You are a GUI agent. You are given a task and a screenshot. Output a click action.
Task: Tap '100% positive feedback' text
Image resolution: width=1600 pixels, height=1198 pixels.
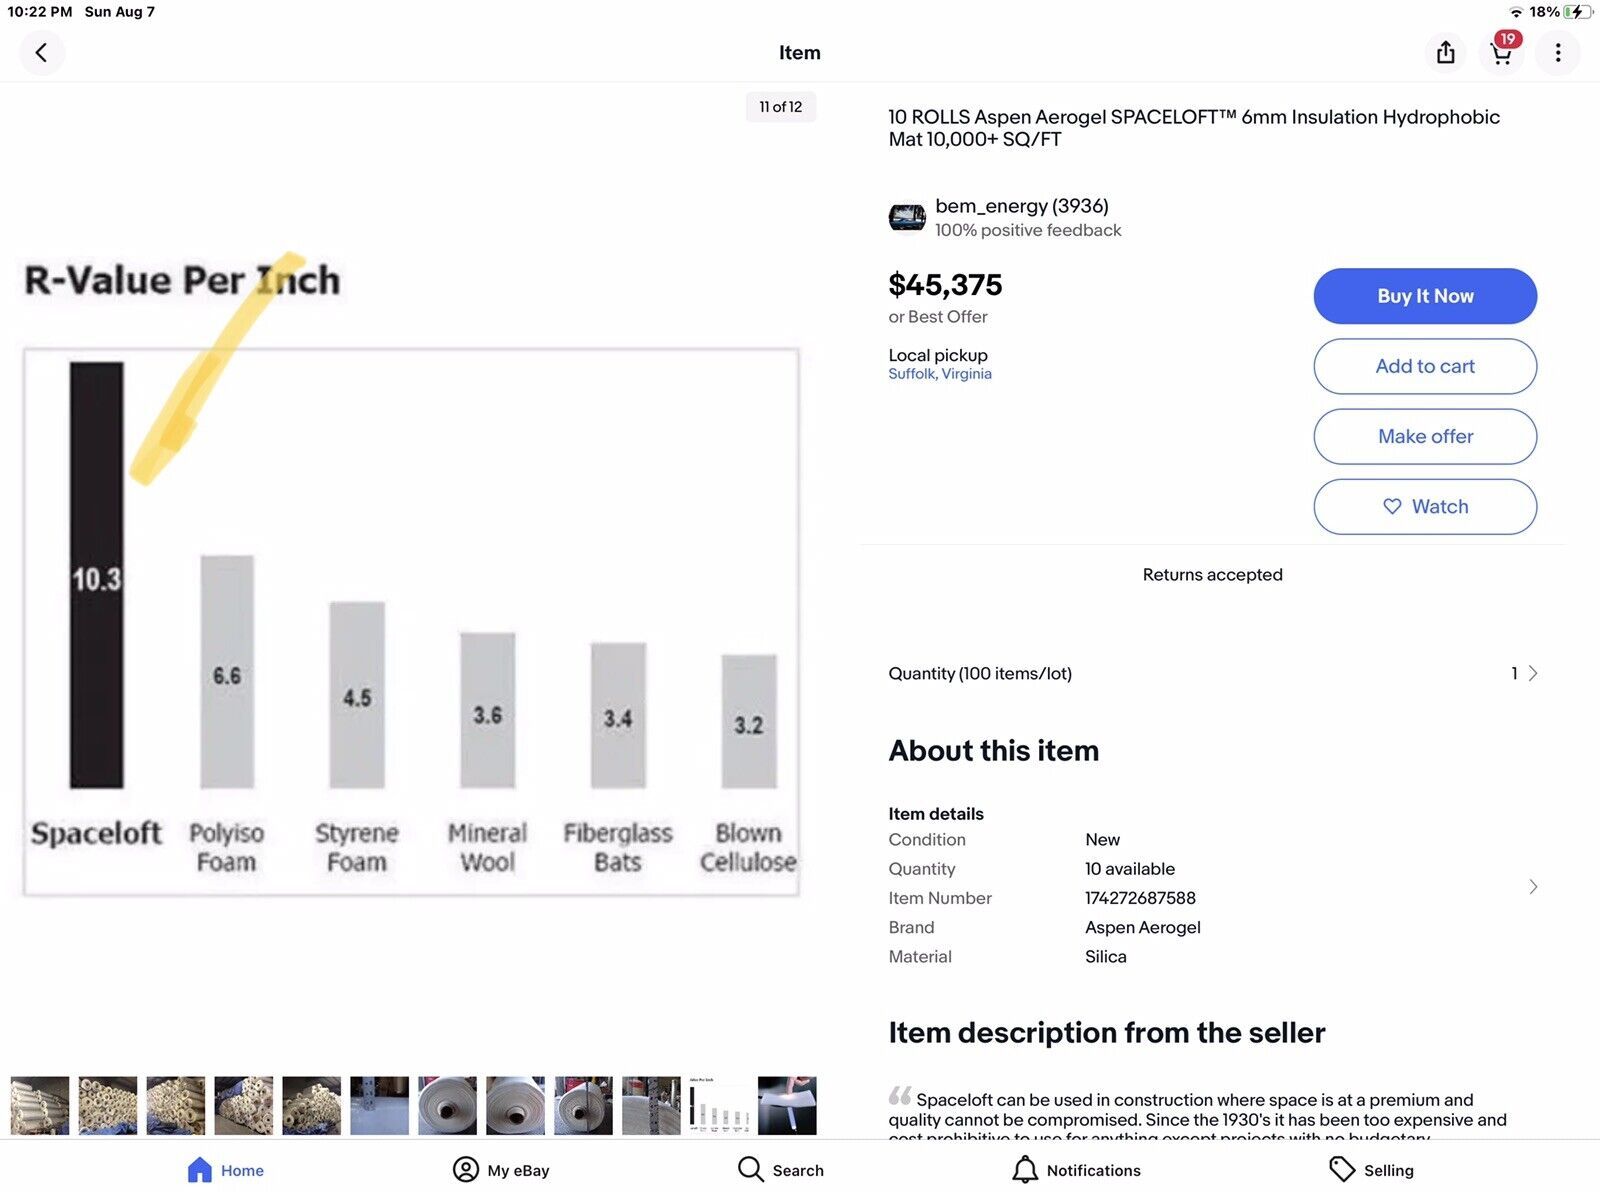[1028, 230]
